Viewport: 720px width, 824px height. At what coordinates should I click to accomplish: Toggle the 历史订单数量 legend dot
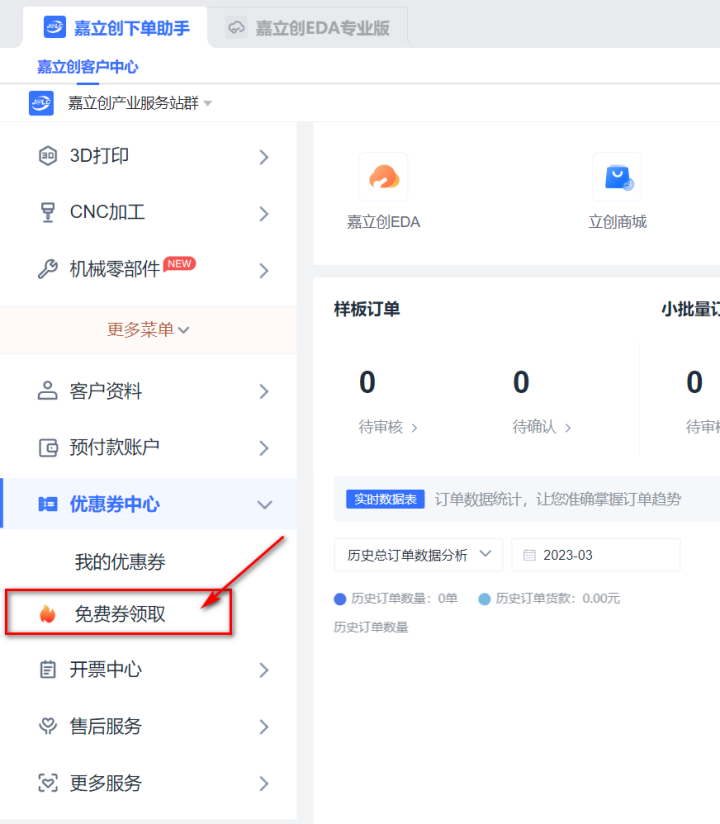[x=340, y=599]
